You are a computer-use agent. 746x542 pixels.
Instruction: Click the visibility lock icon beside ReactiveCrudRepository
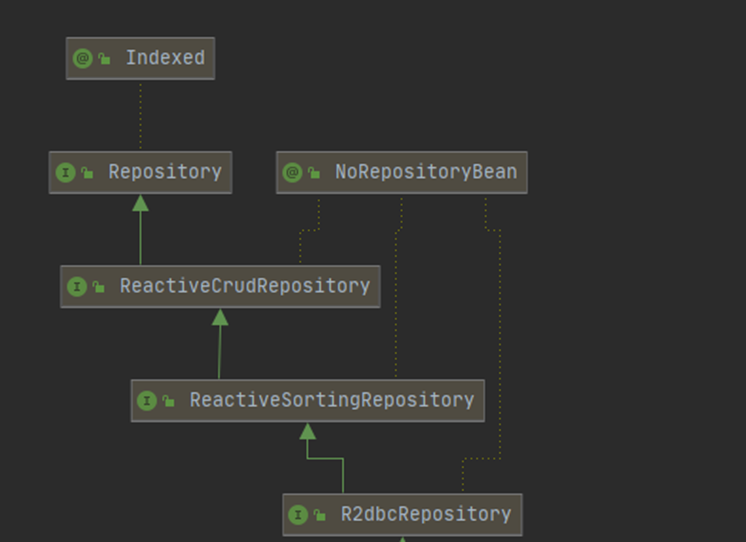click(98, 287)
